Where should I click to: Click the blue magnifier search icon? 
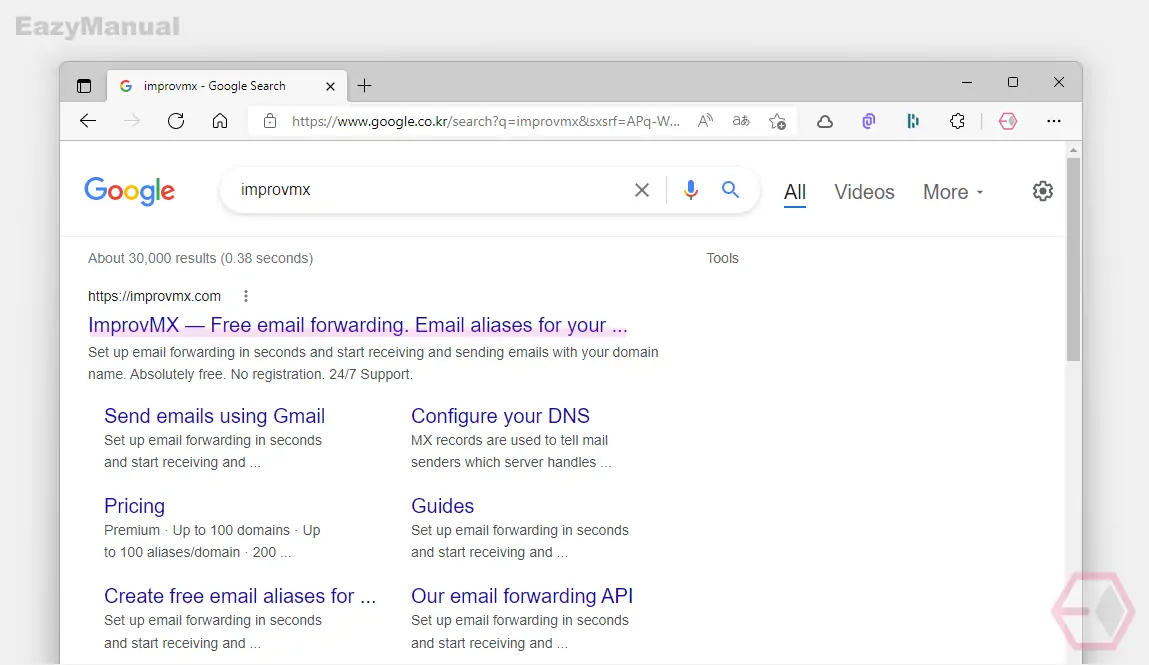tap(730, 190)
